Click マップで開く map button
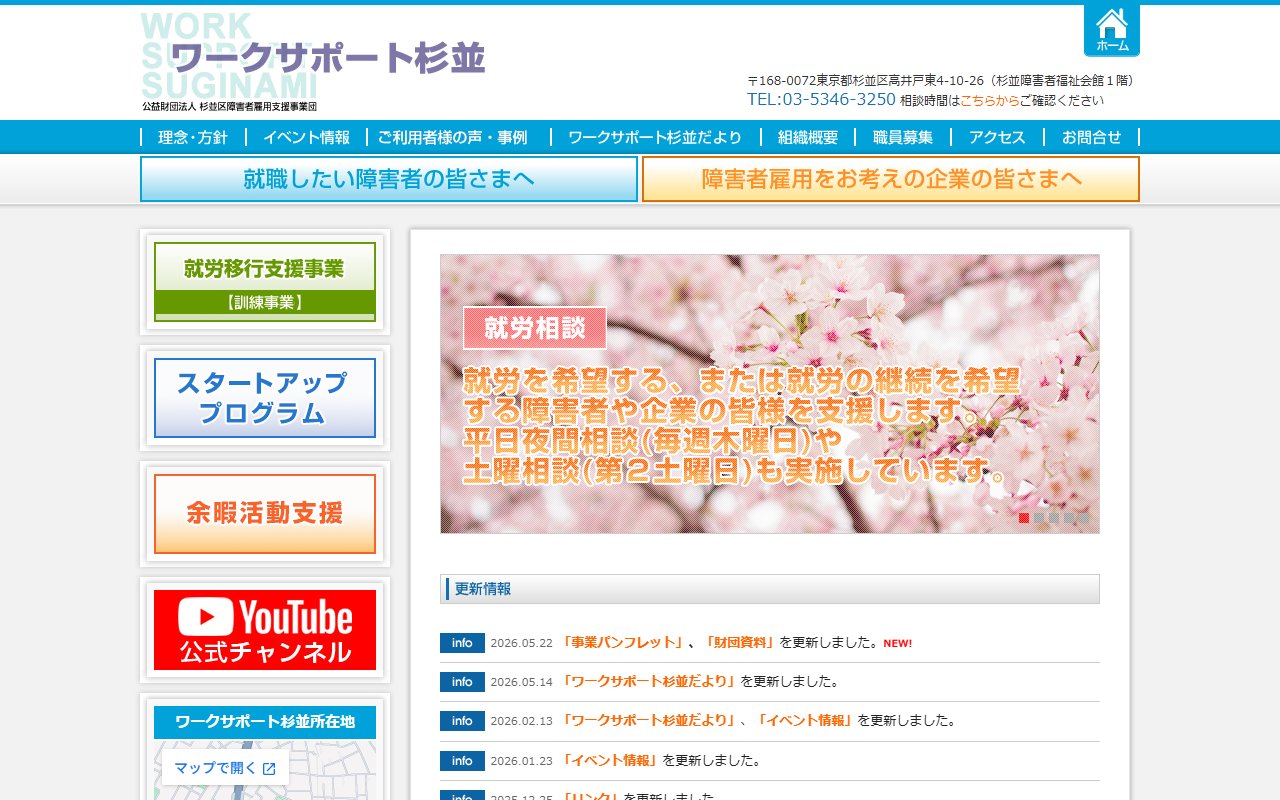 point(225,768)
